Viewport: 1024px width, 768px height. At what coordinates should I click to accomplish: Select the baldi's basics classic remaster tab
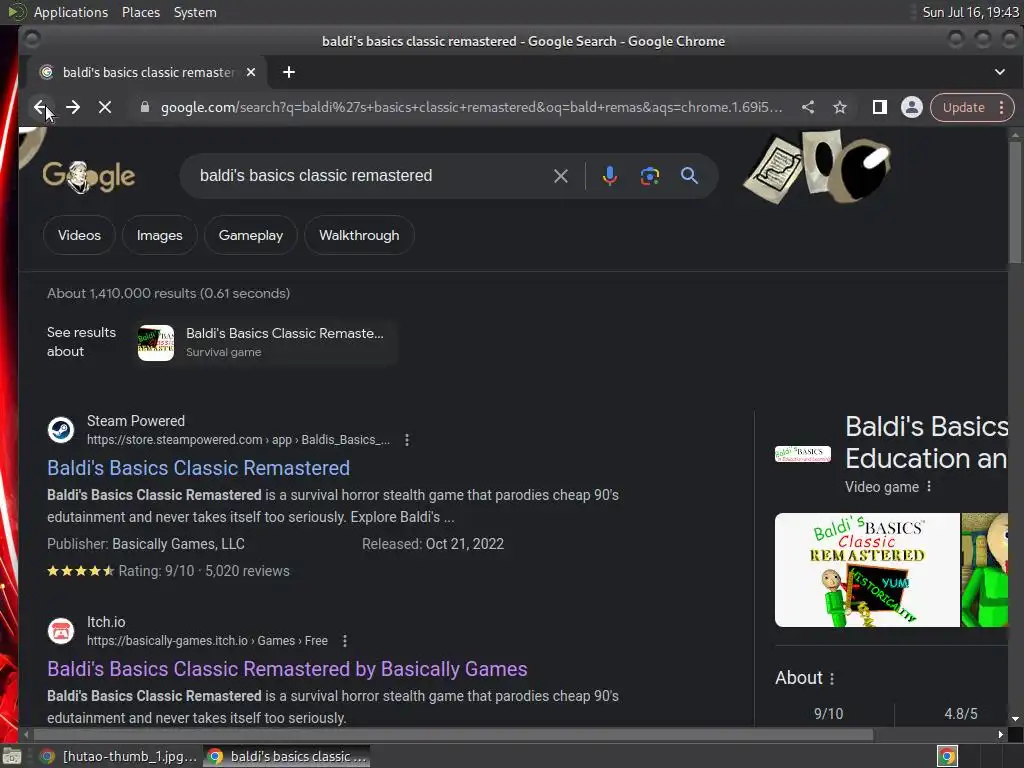click(147, 72)
